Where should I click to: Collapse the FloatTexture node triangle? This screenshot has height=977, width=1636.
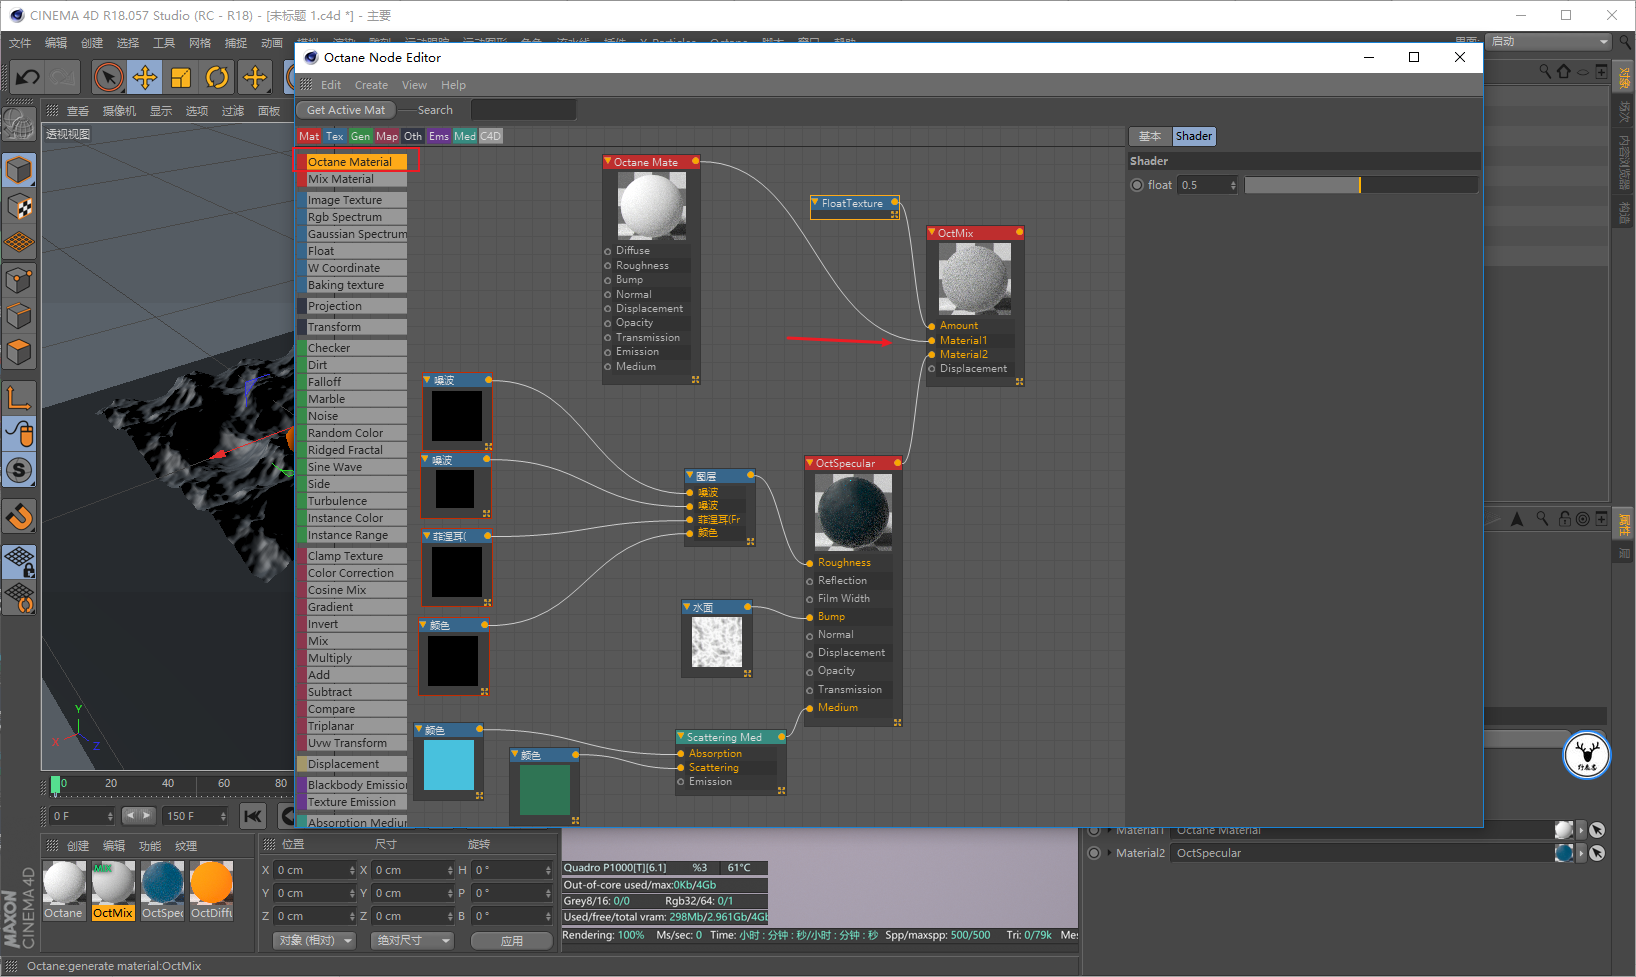click(815, 203)
